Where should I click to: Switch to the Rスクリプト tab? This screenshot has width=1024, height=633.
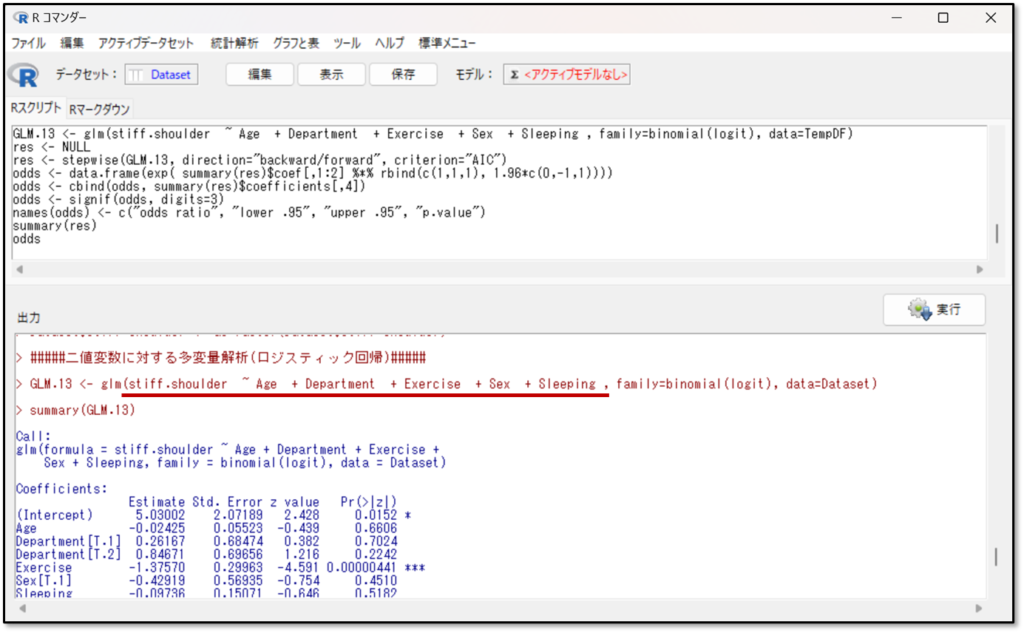(35, 108)
